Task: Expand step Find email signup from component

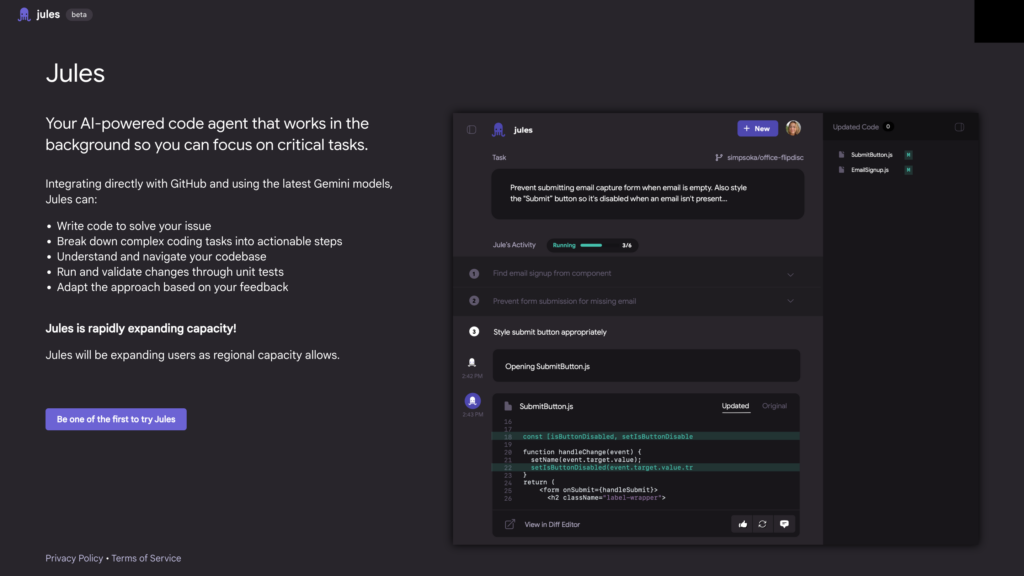Action: tap(637, 274)
